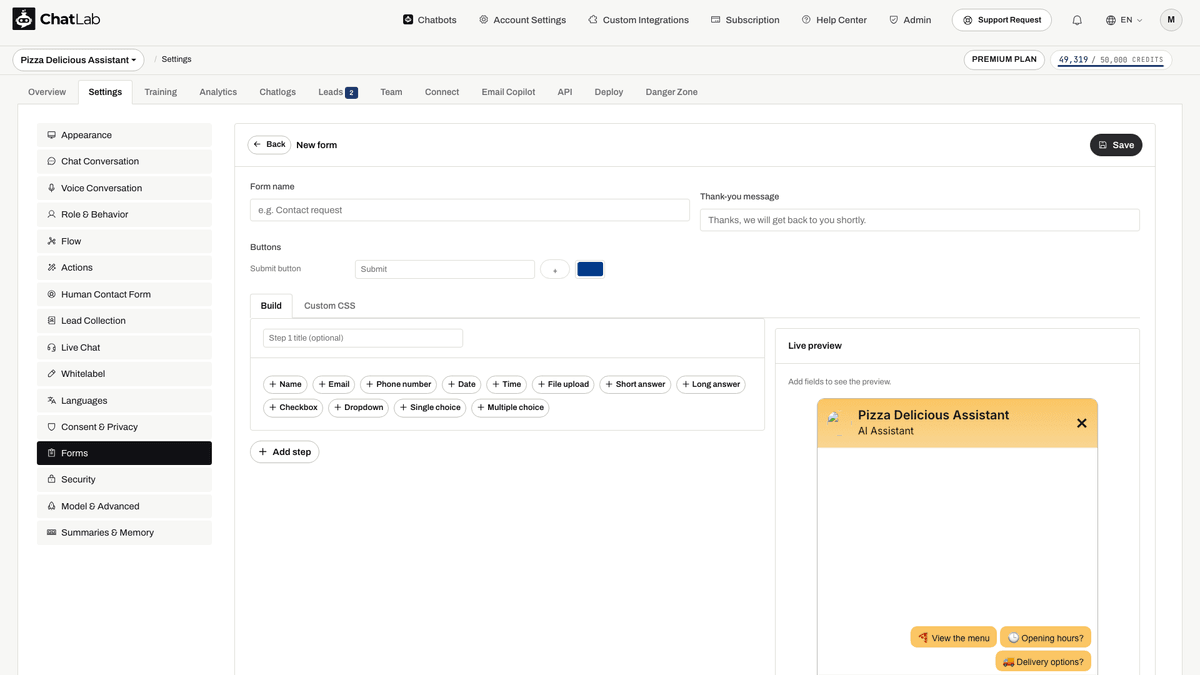This screenshot has height=675, width=1200.
Task: Click the Premium Plan badge
Action: (1004, 60)
